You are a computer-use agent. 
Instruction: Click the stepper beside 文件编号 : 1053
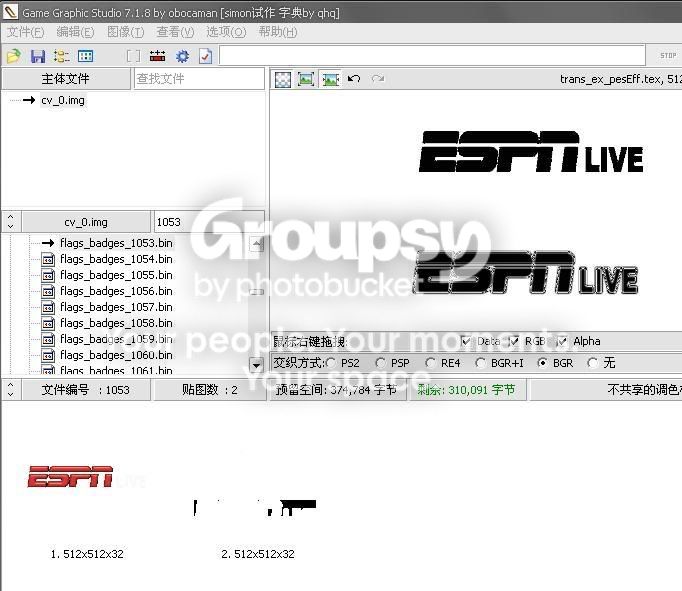[11, 390]
